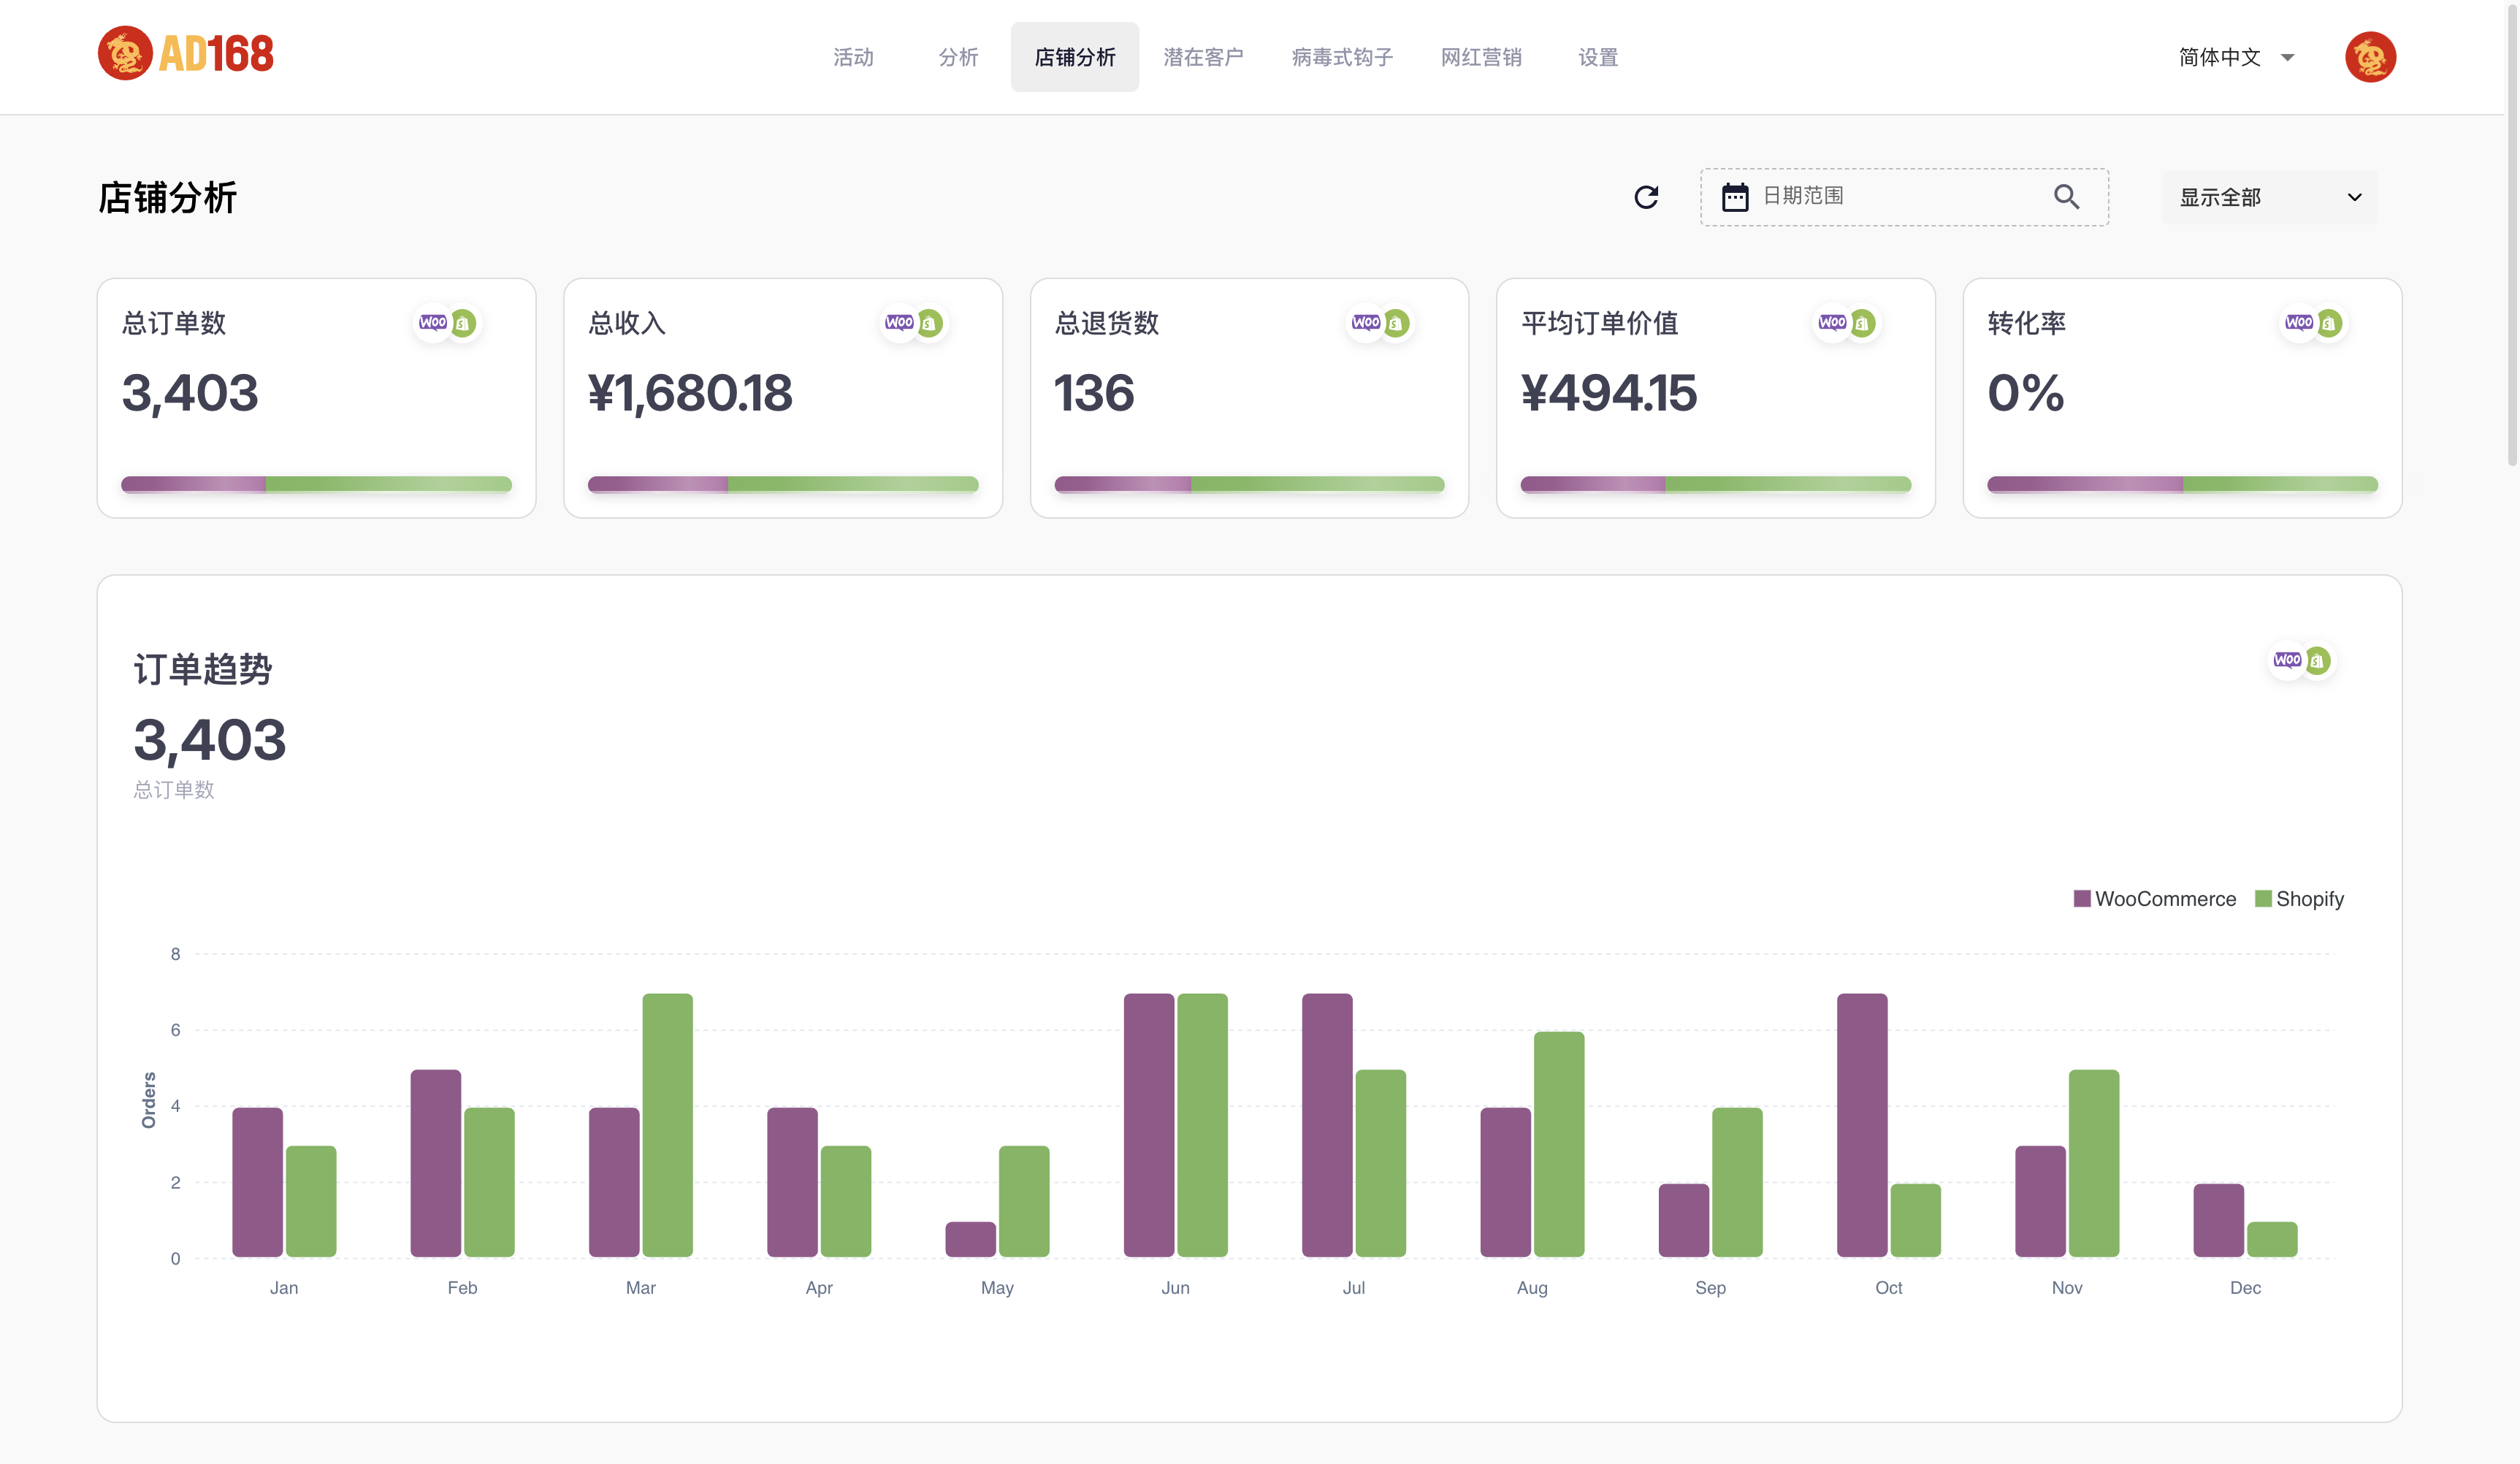Viewport: 2520px width, 1464px height.
Task: Click Shopify icon on 总退货数 card
Action: tap(1396, 323)
